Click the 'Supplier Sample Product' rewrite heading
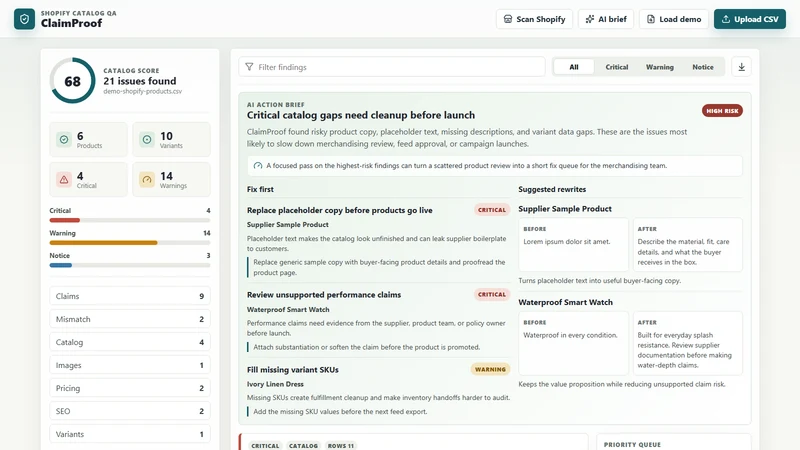The height and width of the screenshot is (450, 800). [x=565, y=209]
